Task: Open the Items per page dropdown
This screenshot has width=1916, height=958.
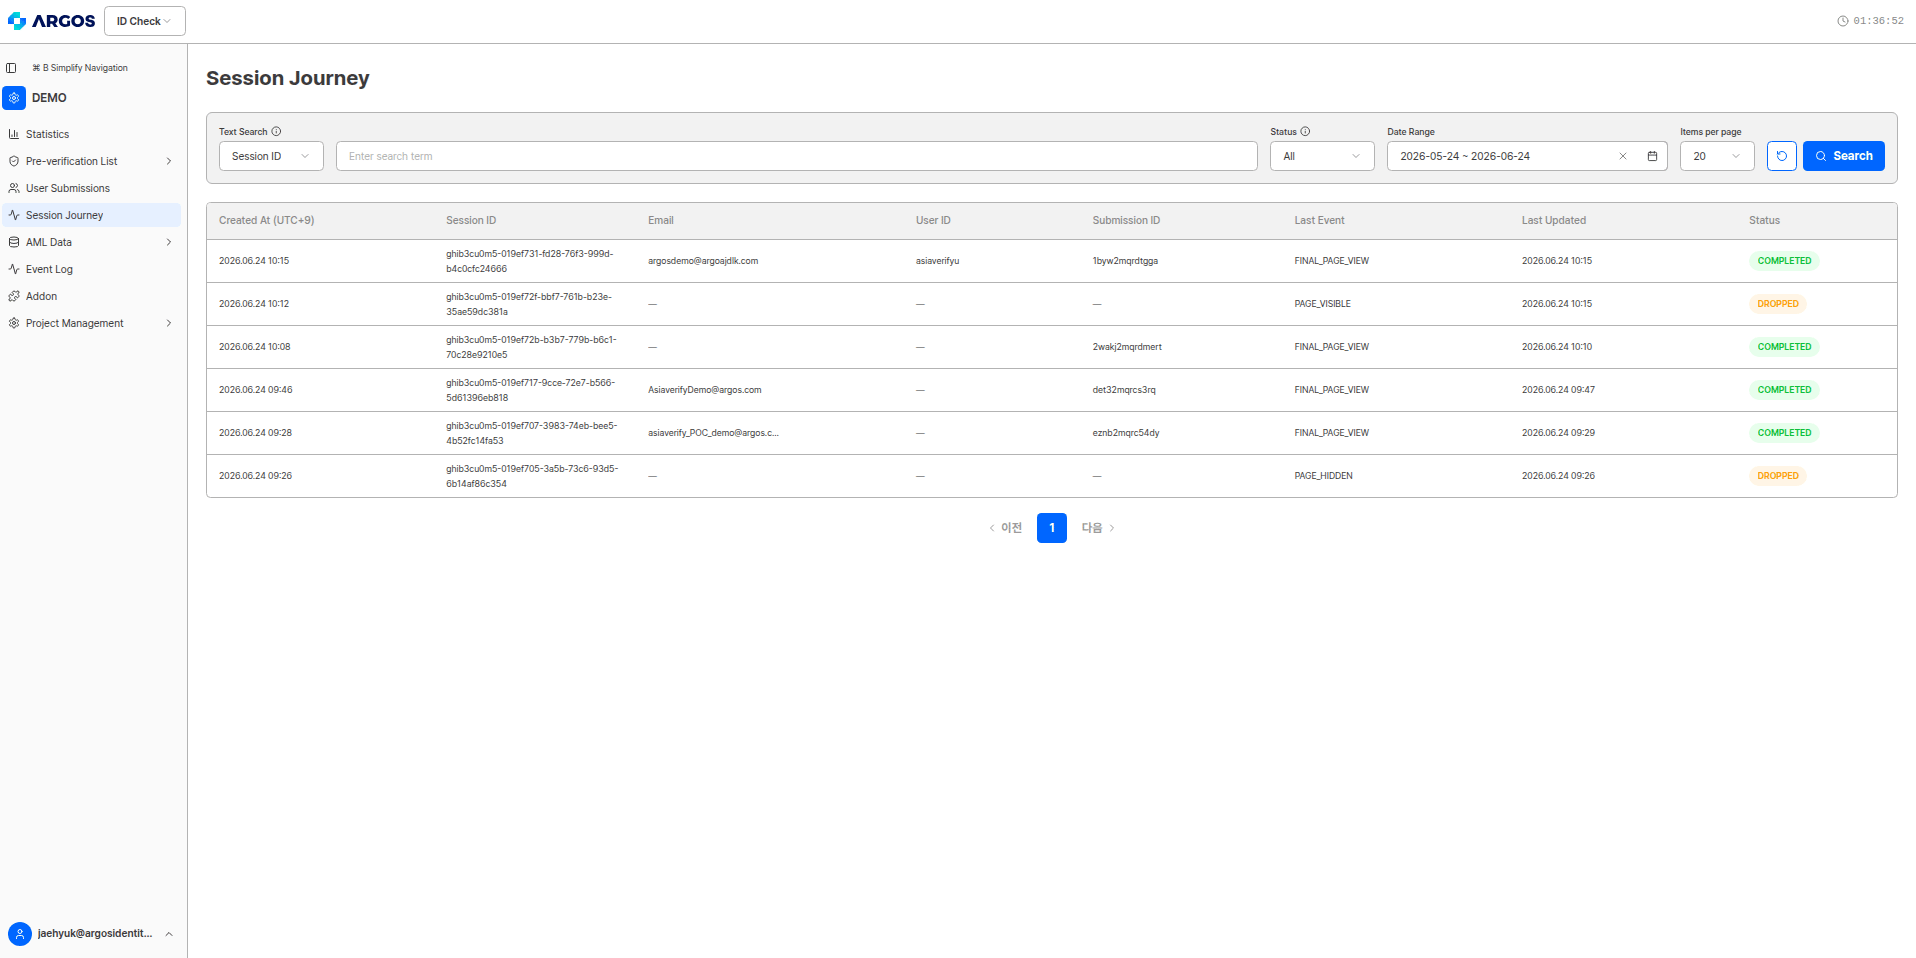Action: [x=1717, y=156]
